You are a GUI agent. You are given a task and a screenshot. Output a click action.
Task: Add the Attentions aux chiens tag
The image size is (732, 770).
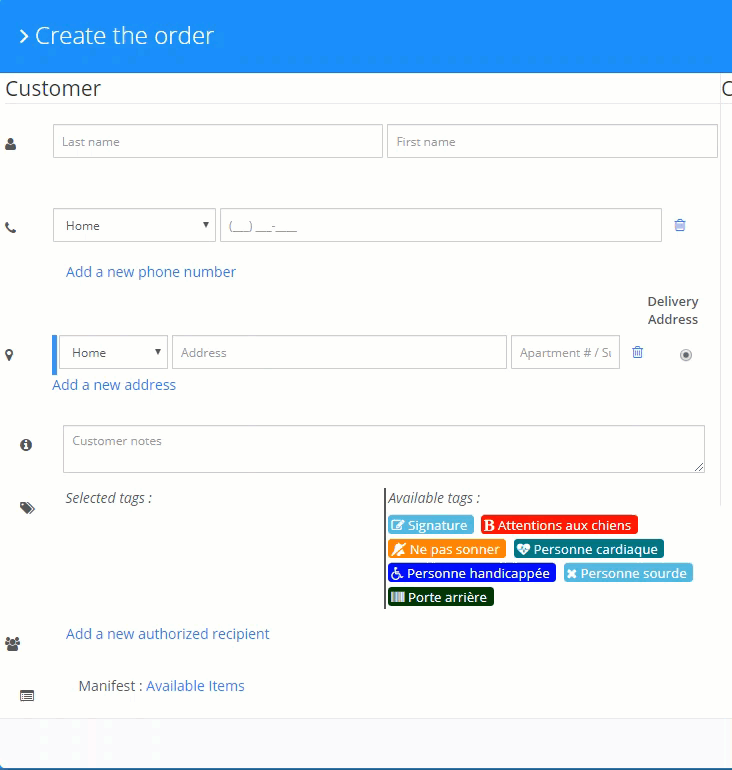pos(559,525)
